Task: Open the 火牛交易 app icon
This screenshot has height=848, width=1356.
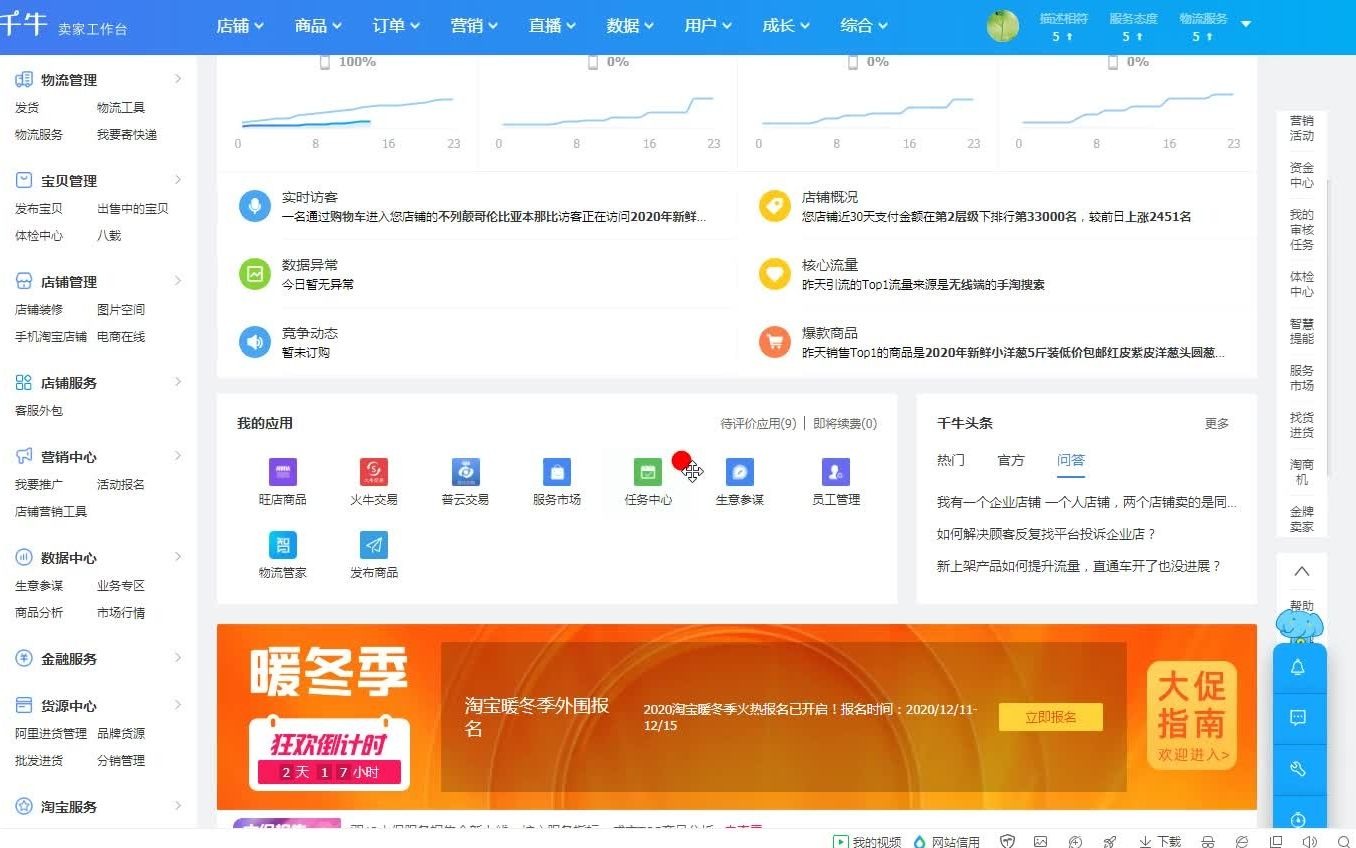Action: tap(374, 472)
